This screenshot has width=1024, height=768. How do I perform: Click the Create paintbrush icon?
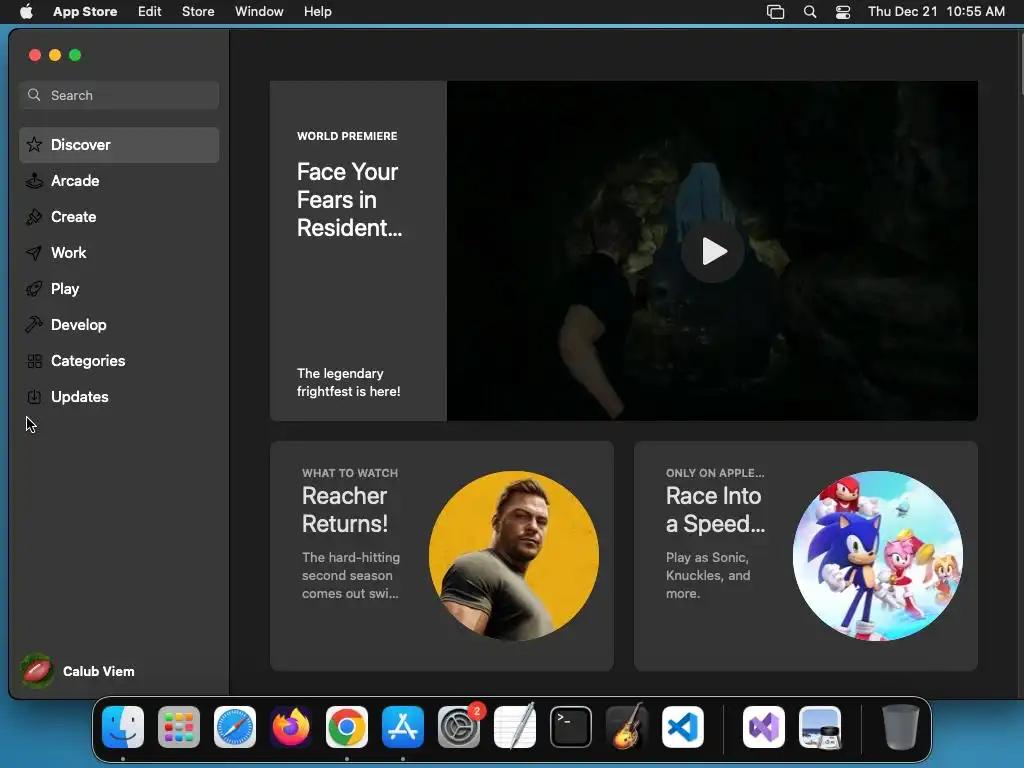(x=34, y=216)
